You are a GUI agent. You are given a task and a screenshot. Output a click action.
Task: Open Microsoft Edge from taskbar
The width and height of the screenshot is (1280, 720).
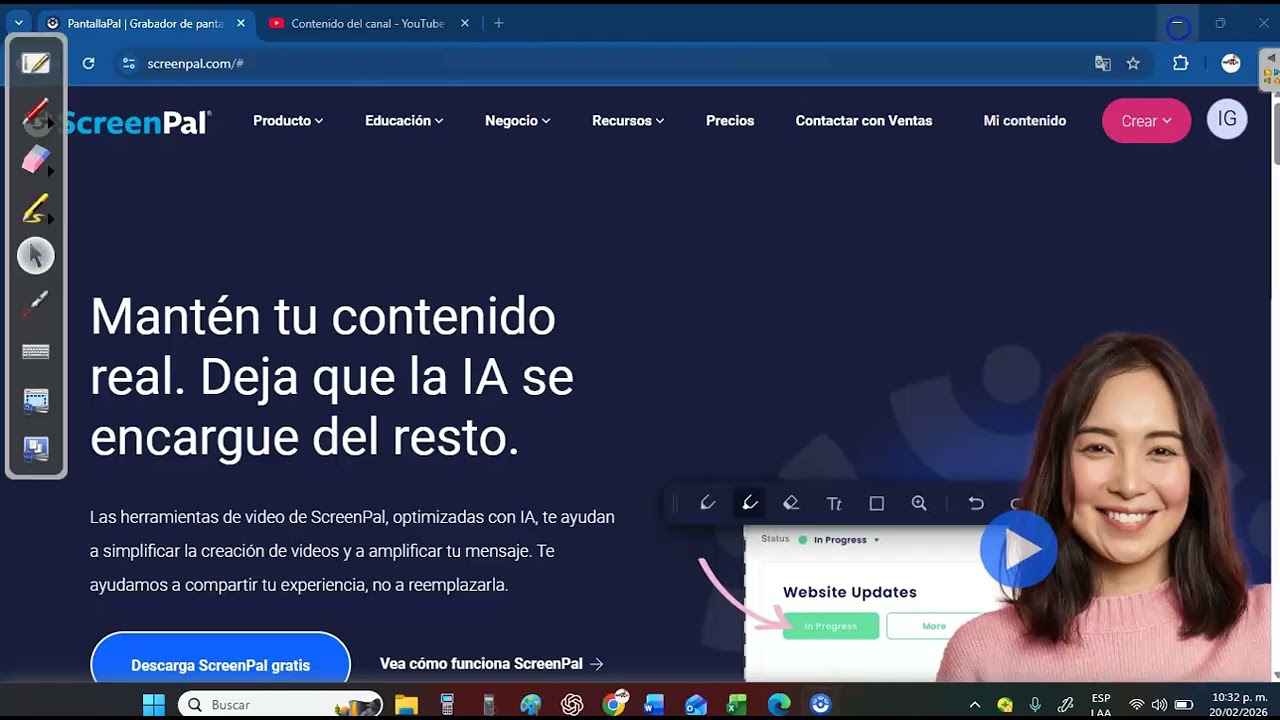pos(779,705)
